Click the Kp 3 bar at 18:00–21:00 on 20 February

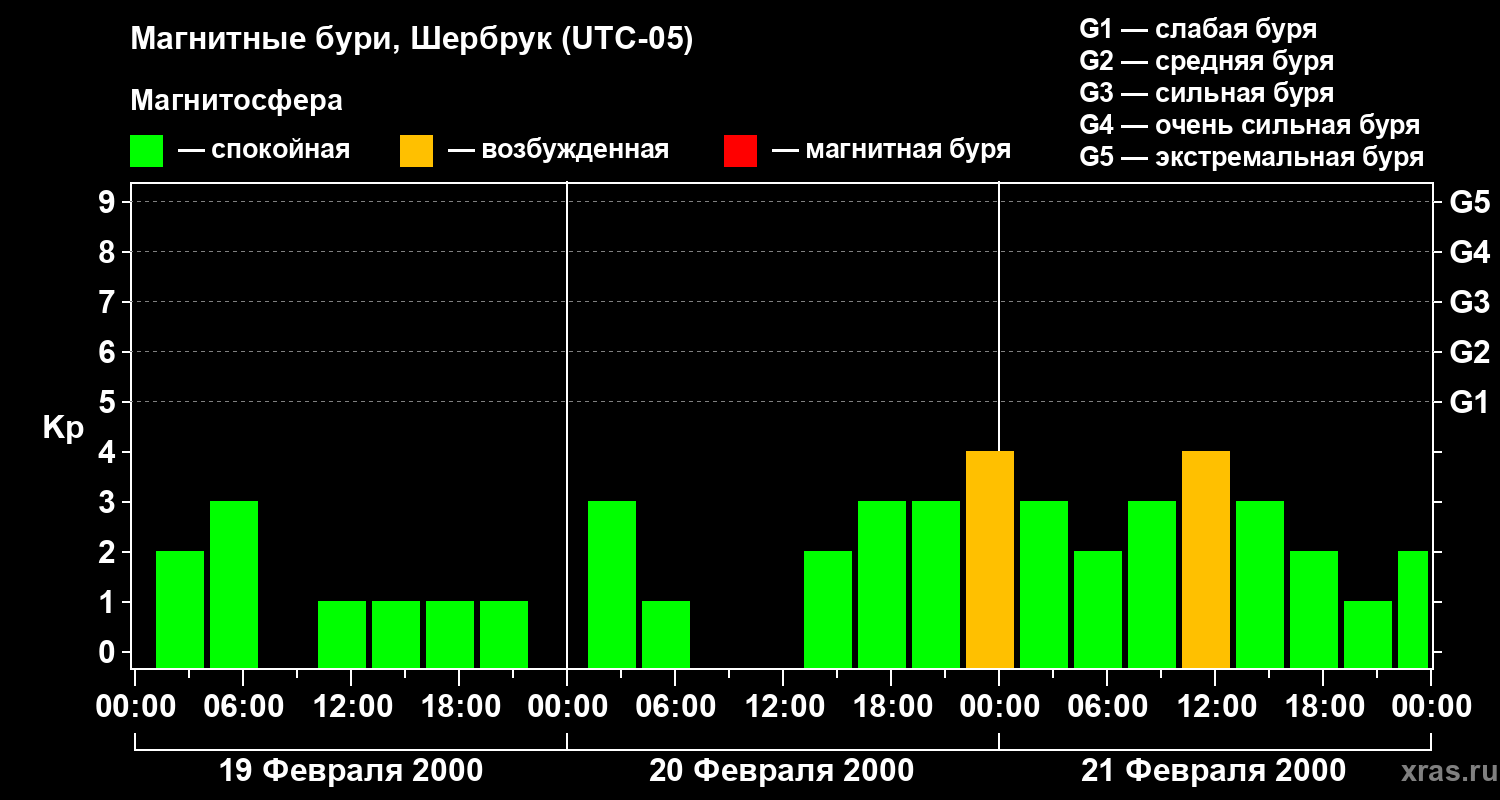[936, 584]
